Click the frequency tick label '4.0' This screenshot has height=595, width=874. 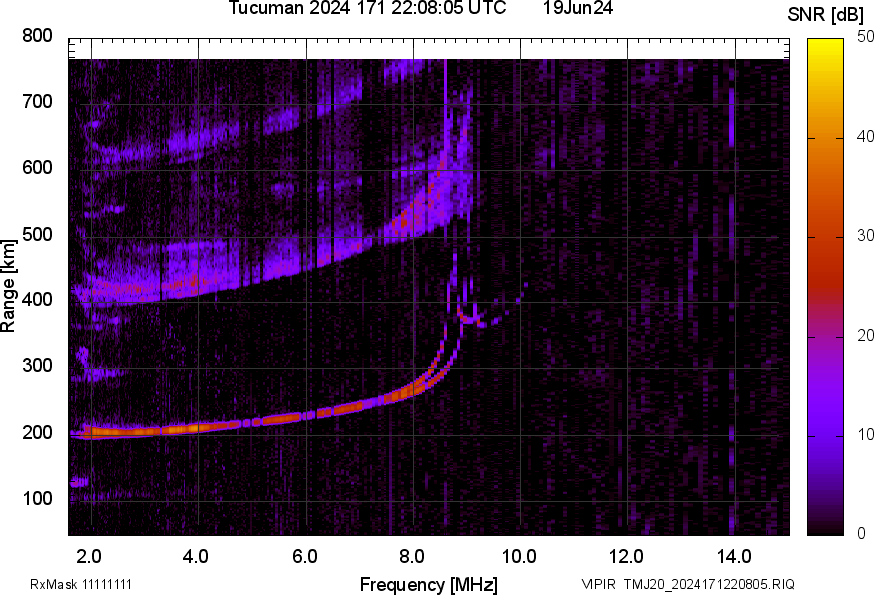click(196, 557)
